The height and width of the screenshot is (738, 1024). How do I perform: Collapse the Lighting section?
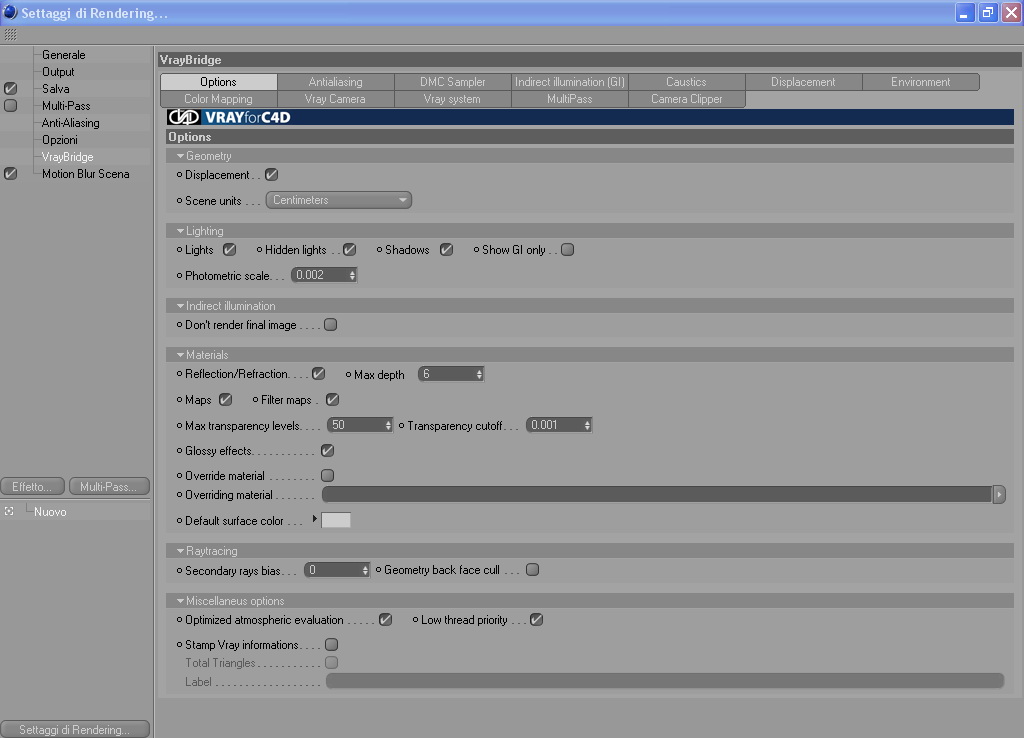pos(180,231)
